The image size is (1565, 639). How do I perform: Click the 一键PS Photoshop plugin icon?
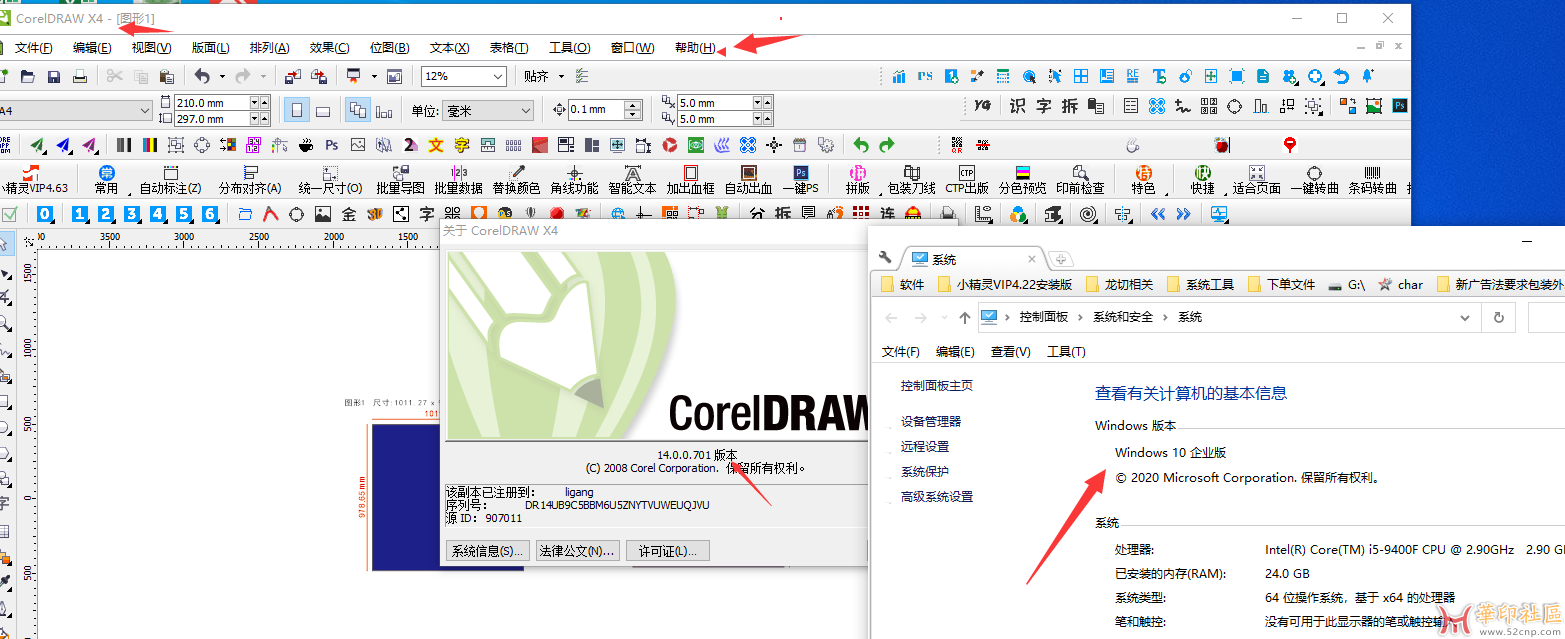tap(800, 179)
